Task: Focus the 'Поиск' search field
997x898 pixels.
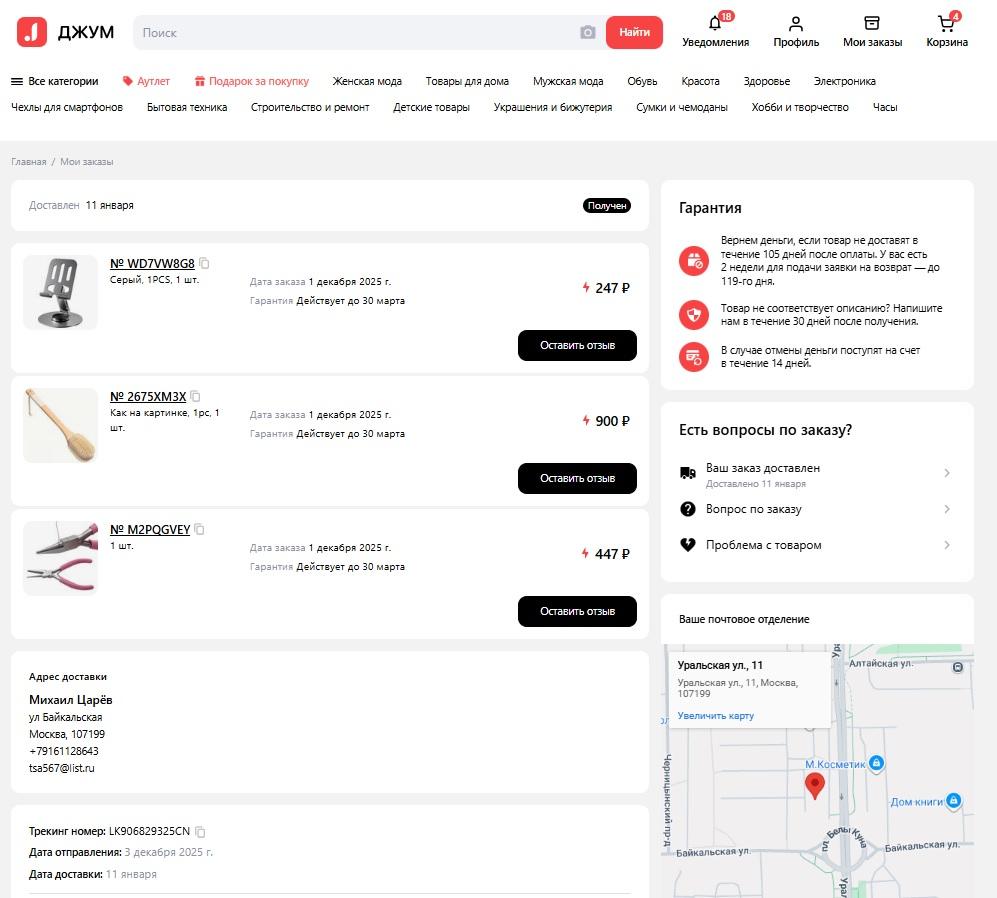Action: point(356,32)
